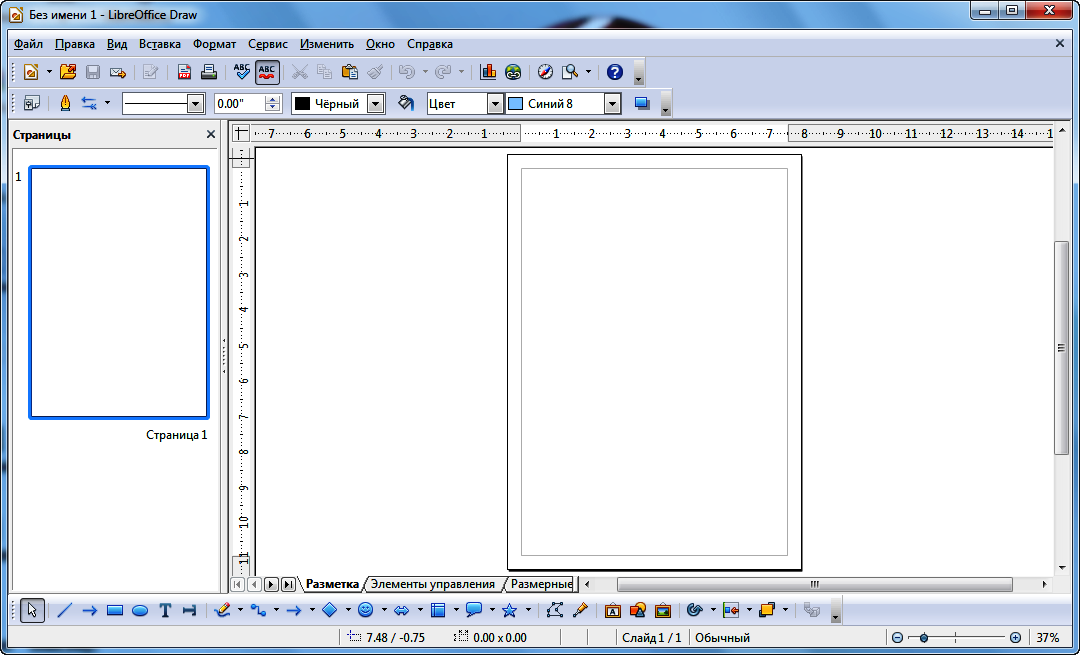1080x655 pixels.
Task: Click the Line pen icon in the properties toolbar
Action: tap(65, 103)
